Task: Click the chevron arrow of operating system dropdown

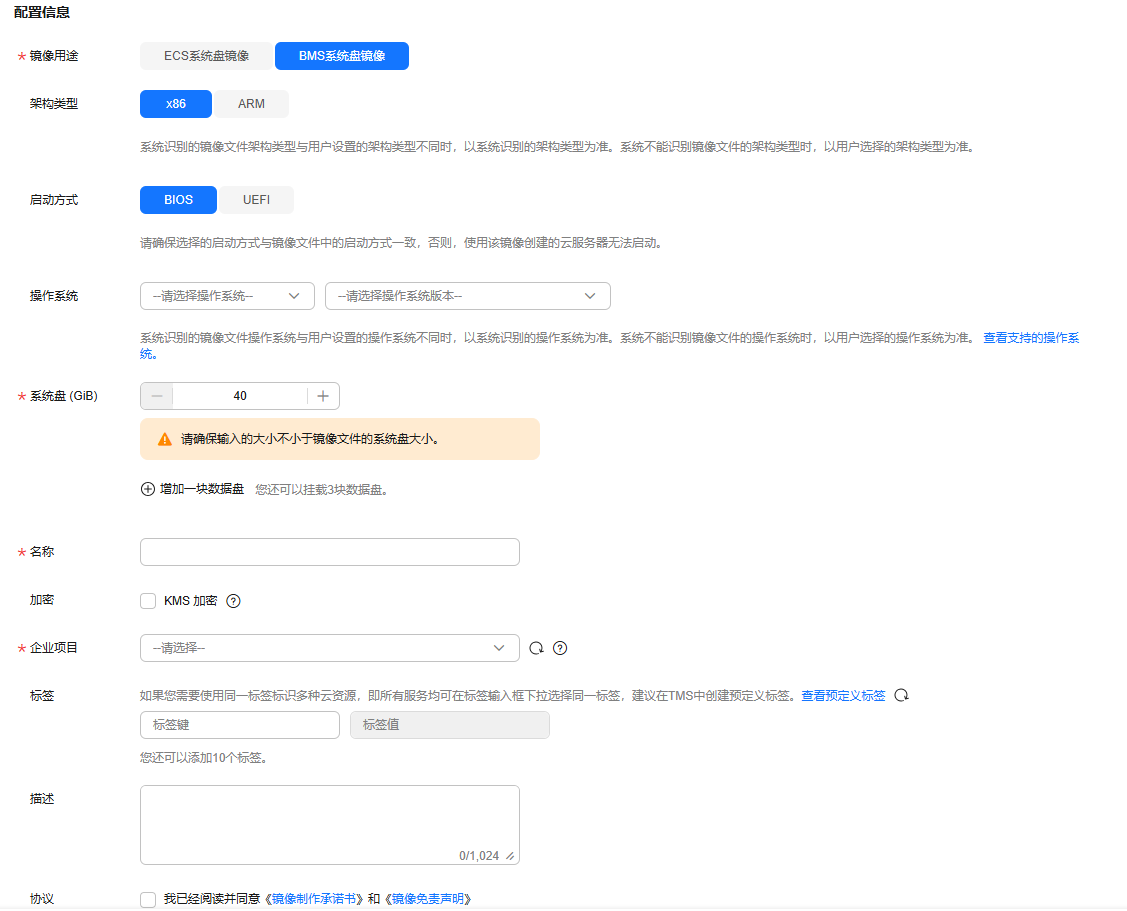Action: 294,296
